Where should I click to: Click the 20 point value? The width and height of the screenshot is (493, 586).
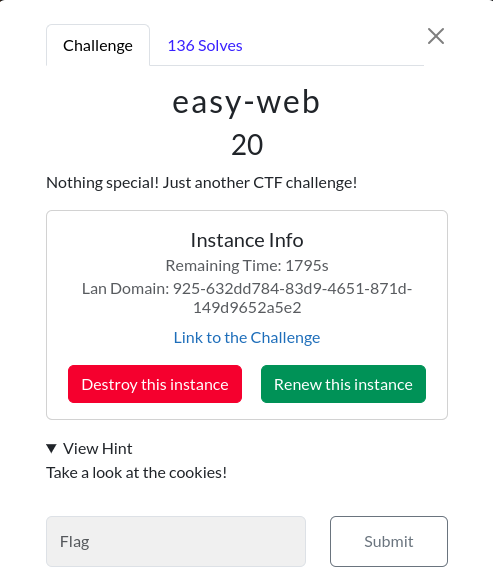pyautogui.click(x=247, y=145)
